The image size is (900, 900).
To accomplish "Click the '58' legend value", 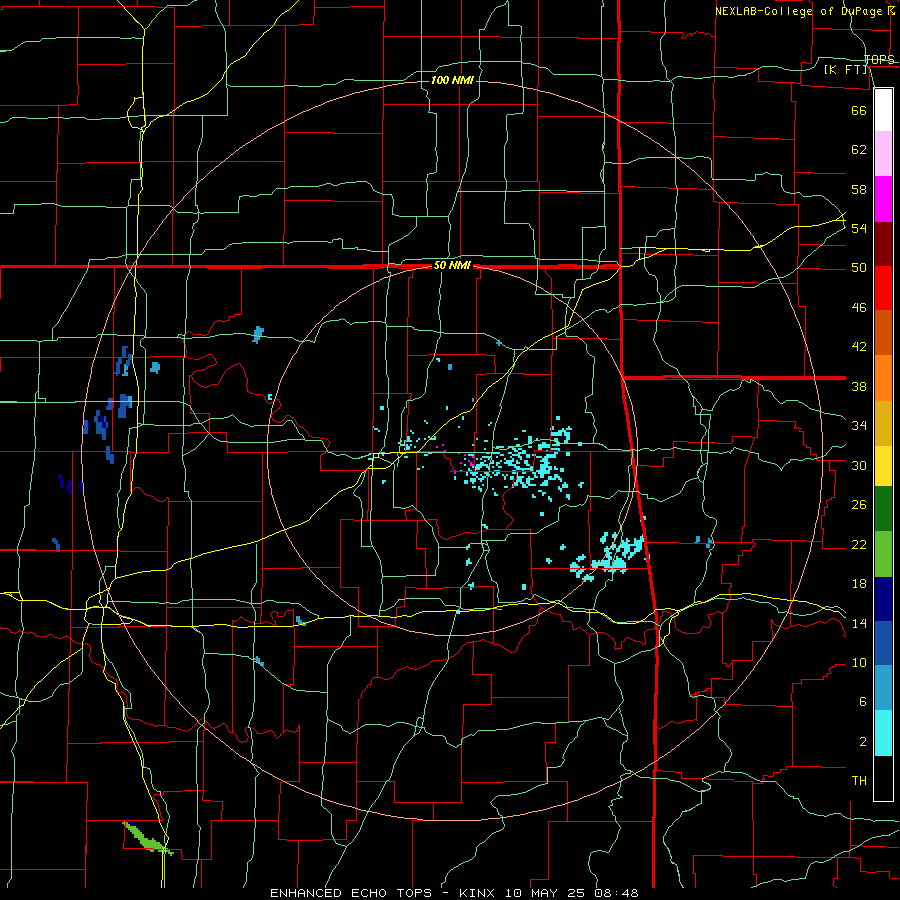I will click(x=859, y=189).
